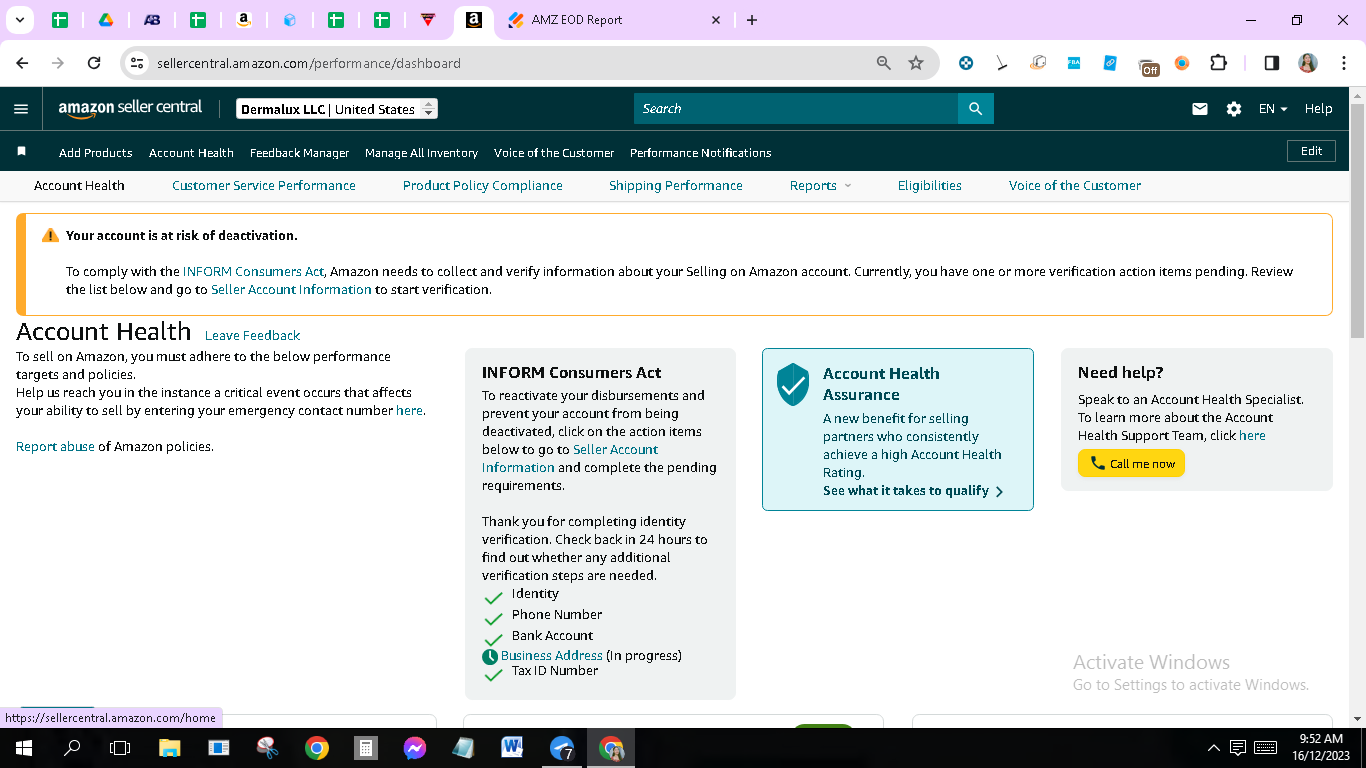This screenshot has height=768, width=1366.
Task: Open Feedback Manager in the top navigation
Action: pyautogui.click(x=300, y=152)
